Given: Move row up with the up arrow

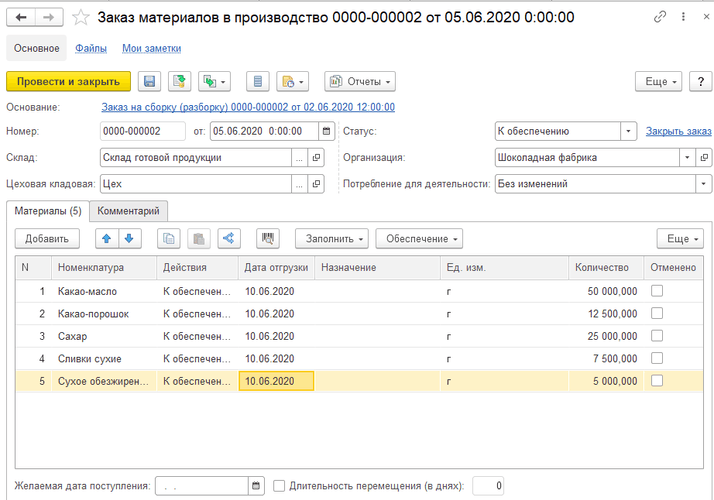Looking at the screenshot, I should pyautogui.click(x=106, y=238).
